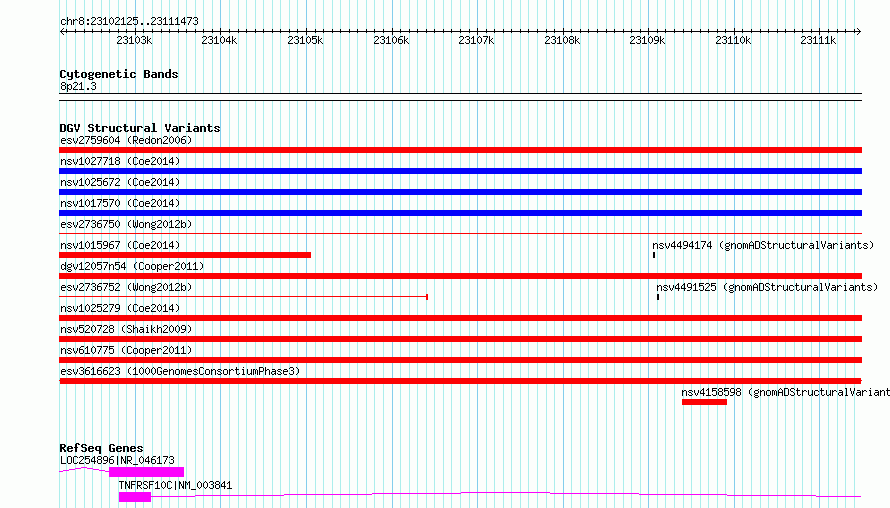This screenshot has height=508, width=890.
Task: Open nsv1027718 (Coe2014) variant label
Action: tap(120, 161)
